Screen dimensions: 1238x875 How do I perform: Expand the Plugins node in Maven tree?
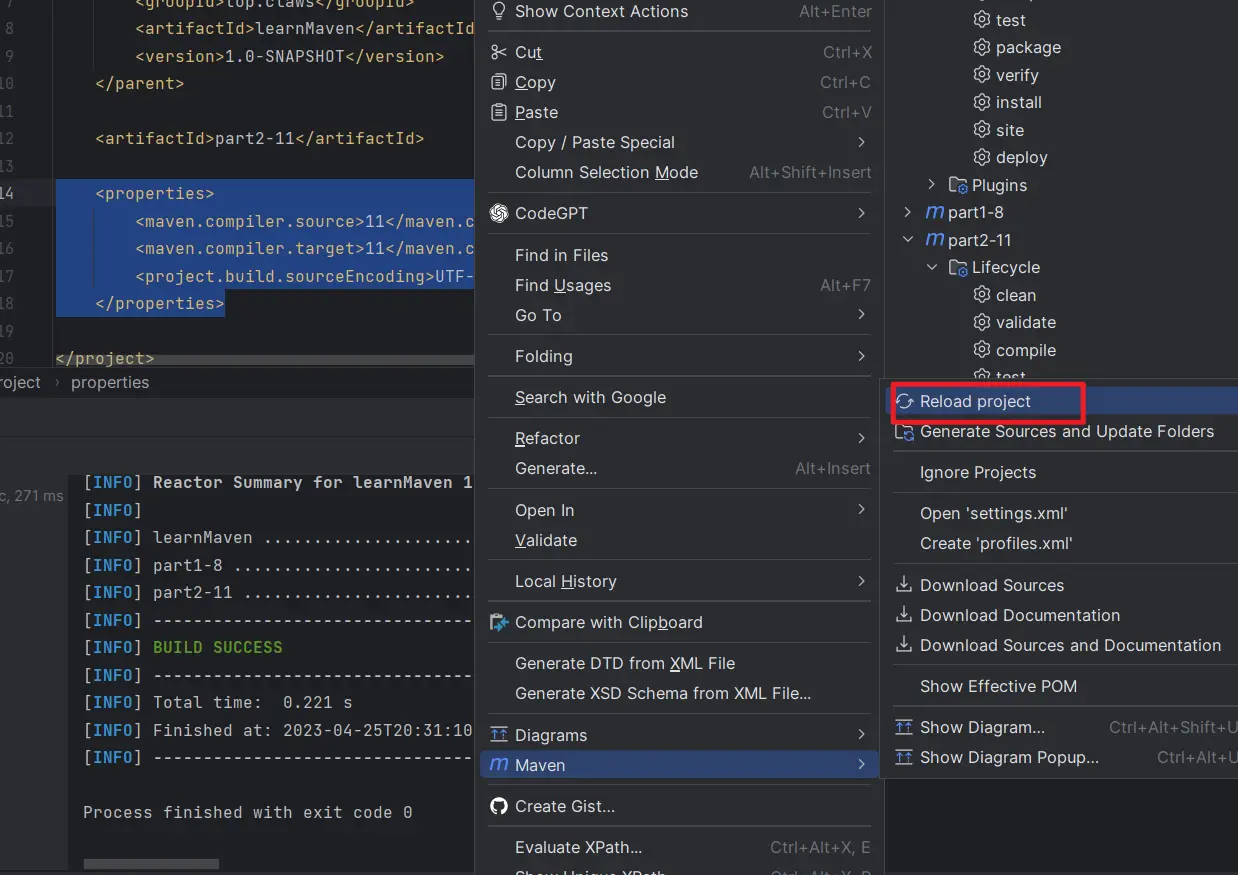point(932,185)
